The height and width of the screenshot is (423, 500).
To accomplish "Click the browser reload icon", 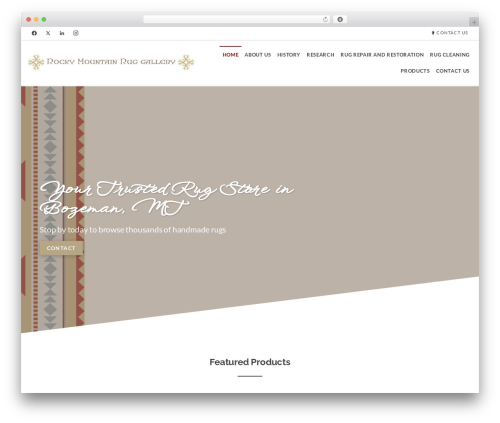I will pos(325,20).
